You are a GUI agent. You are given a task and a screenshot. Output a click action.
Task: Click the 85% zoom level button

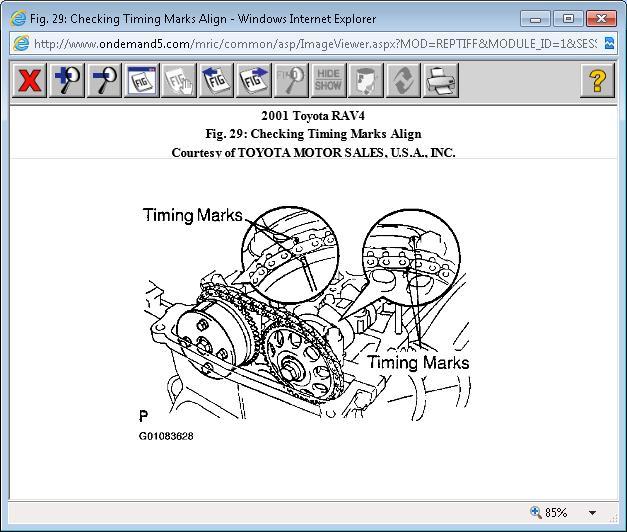549,512
